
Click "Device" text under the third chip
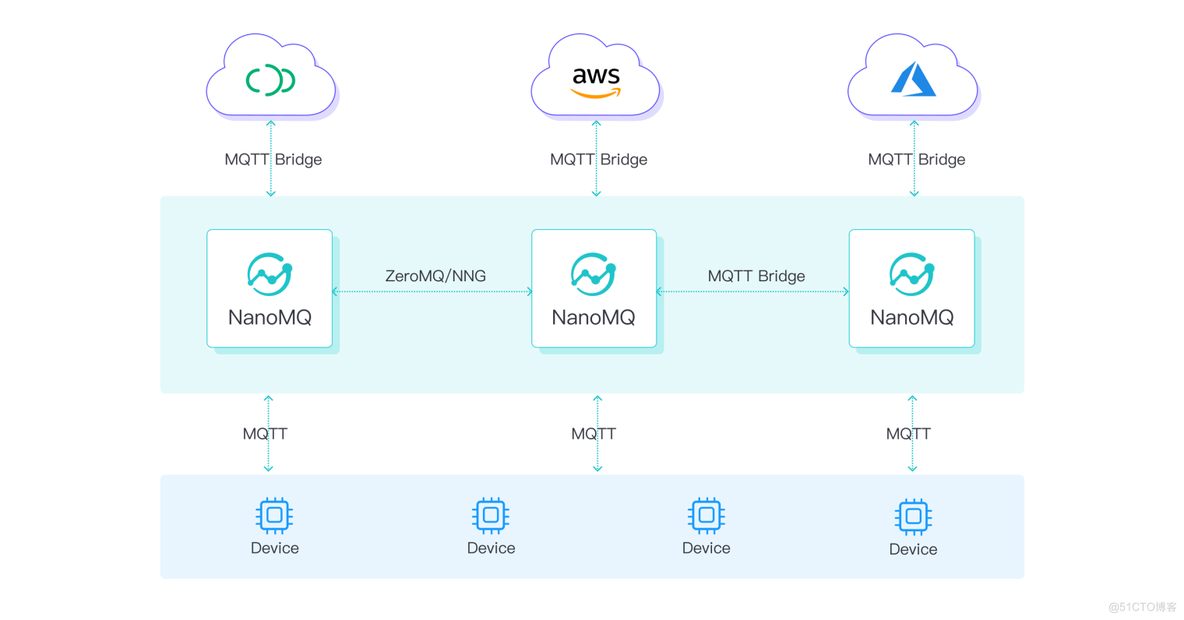click(706, 548)
